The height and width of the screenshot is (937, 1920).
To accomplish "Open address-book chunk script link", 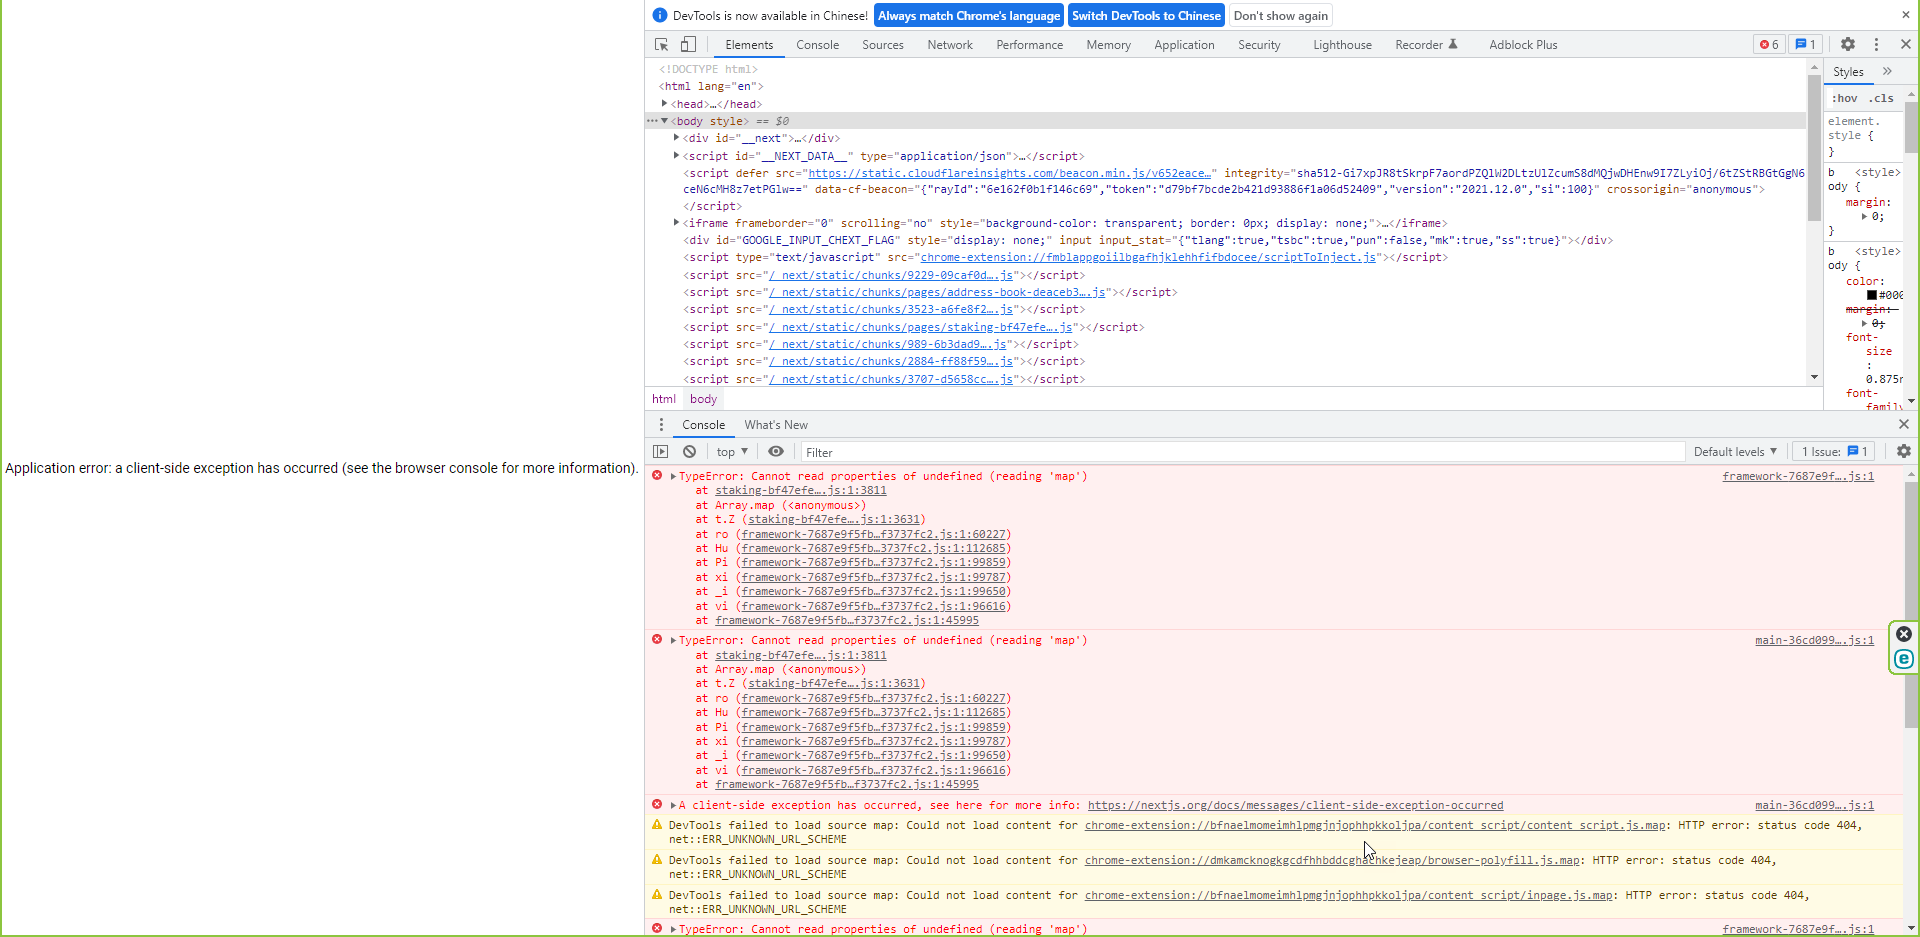I will (x=936, y=292).
